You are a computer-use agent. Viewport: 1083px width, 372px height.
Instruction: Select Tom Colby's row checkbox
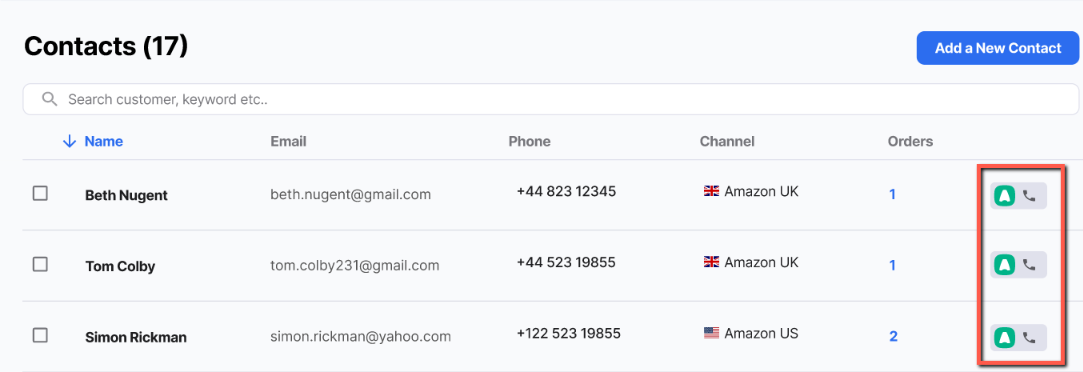40,264
